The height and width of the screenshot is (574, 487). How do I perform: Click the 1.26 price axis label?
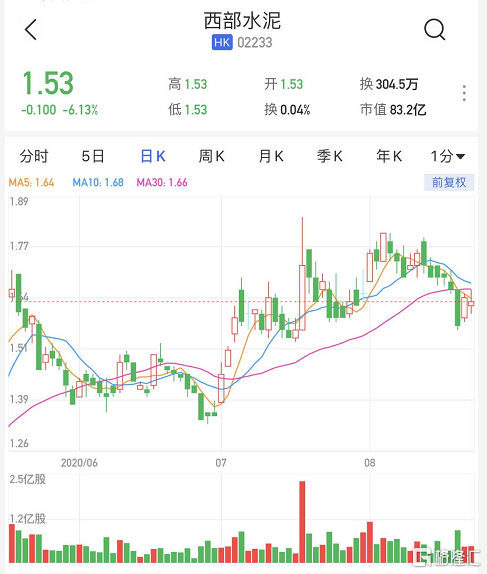(19, 444)
